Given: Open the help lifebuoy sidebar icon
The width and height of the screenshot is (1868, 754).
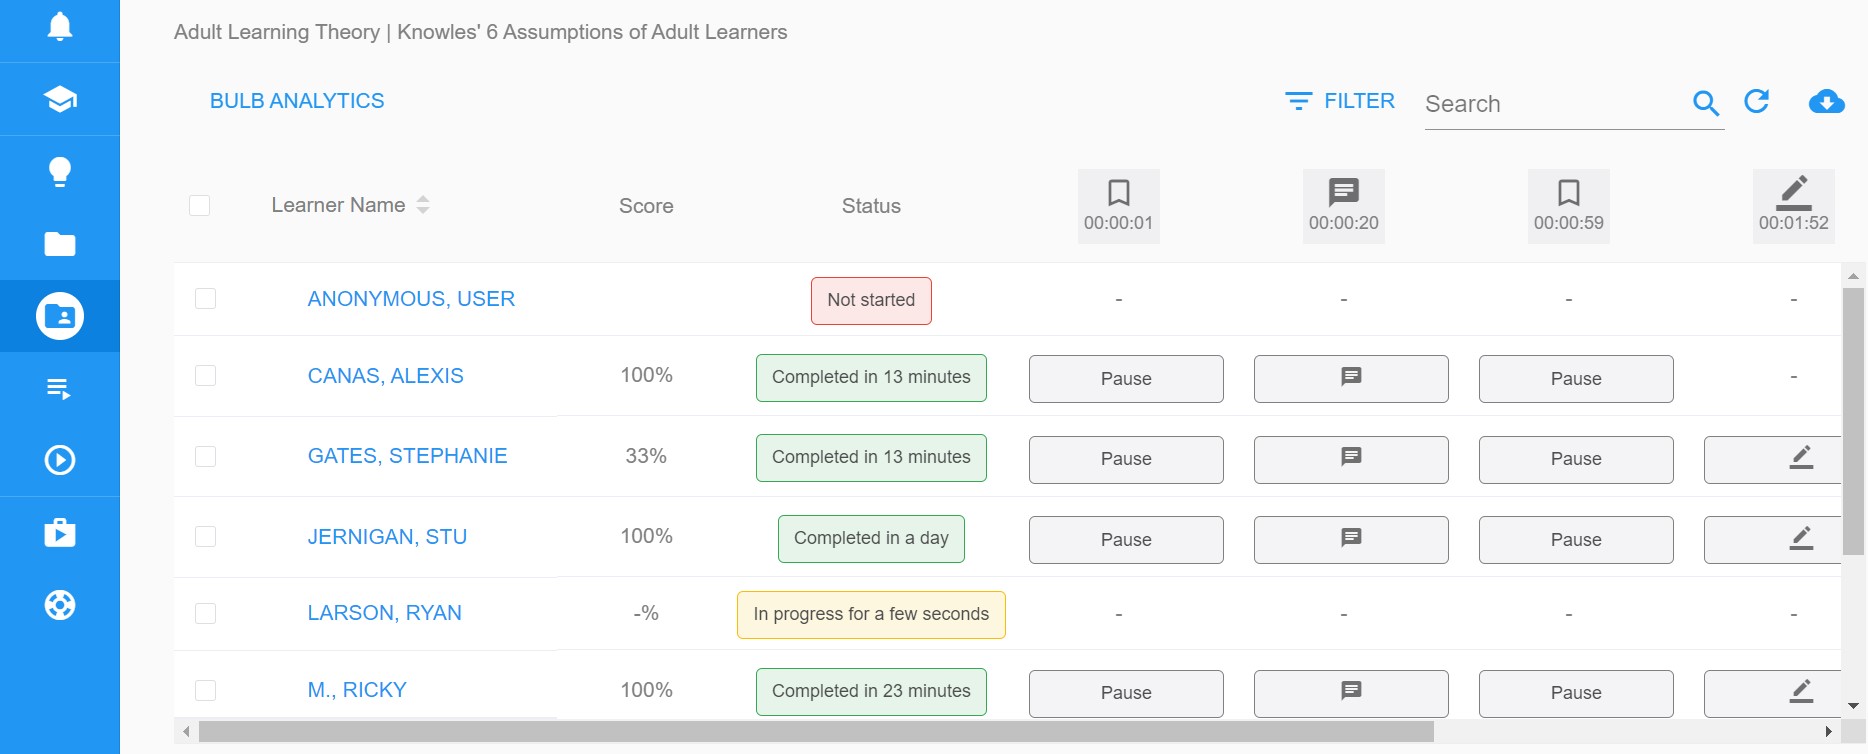Looking at the screenshot, I should [60, 605].
